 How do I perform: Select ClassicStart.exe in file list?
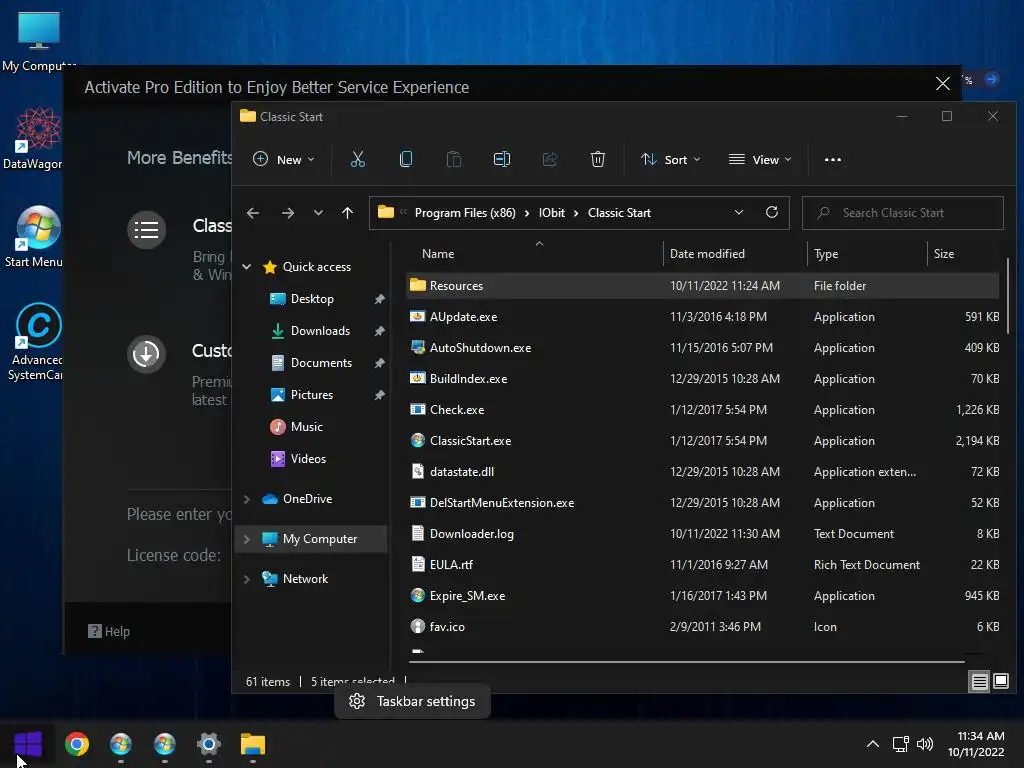(x=703, y=441)
